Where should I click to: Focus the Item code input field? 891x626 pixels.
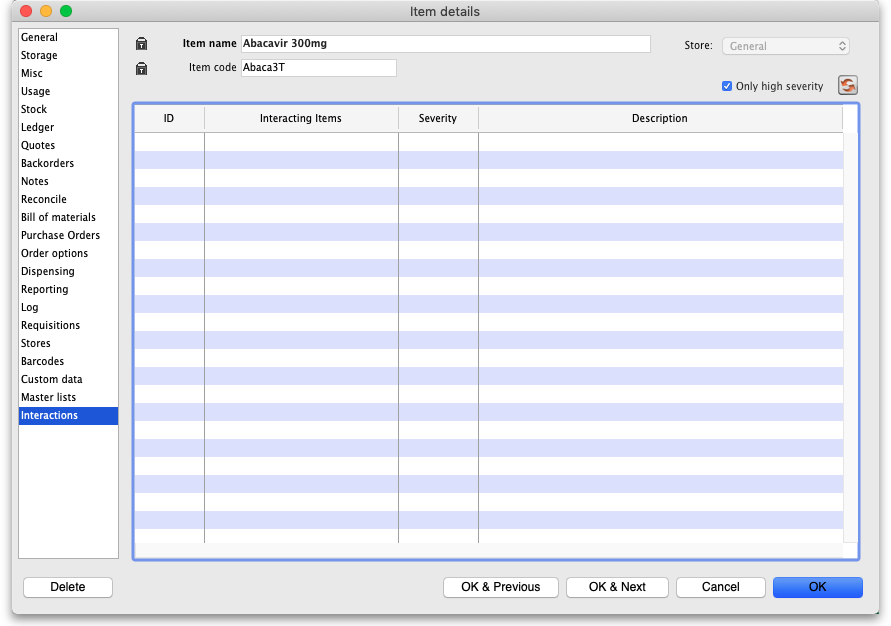tap(318, 68)
